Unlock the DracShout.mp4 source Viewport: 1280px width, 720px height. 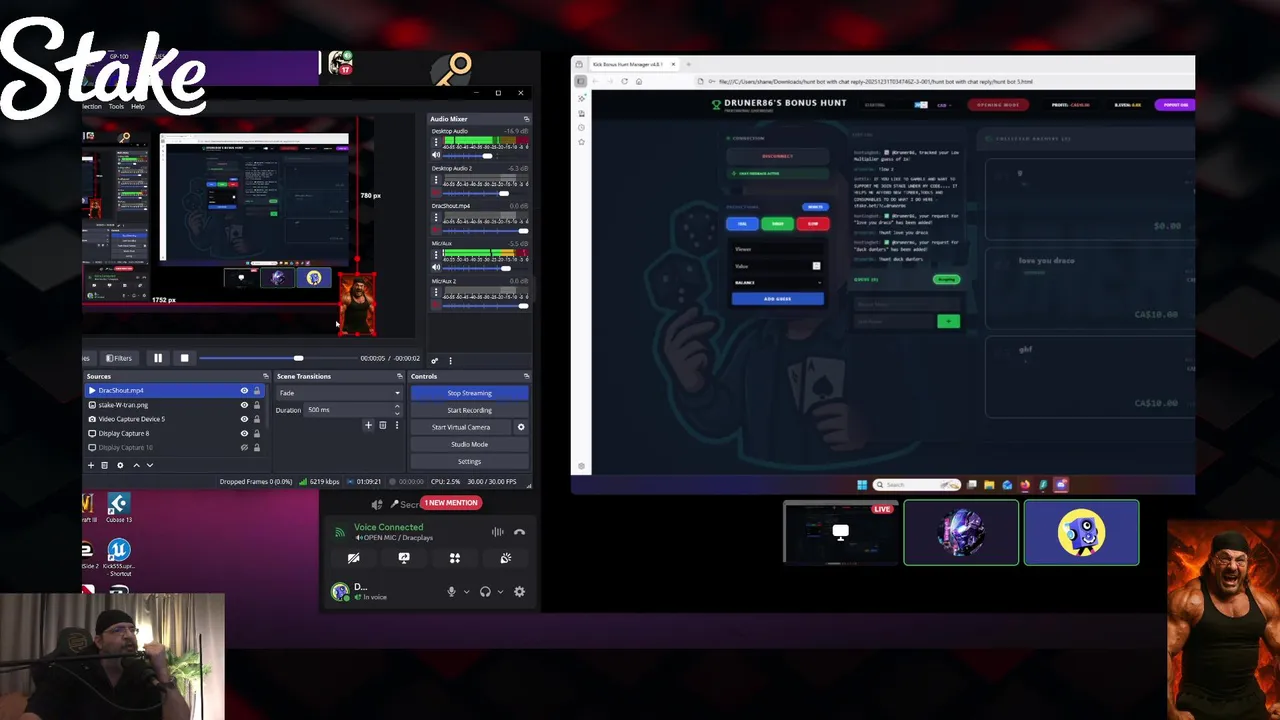pos(257,391)
